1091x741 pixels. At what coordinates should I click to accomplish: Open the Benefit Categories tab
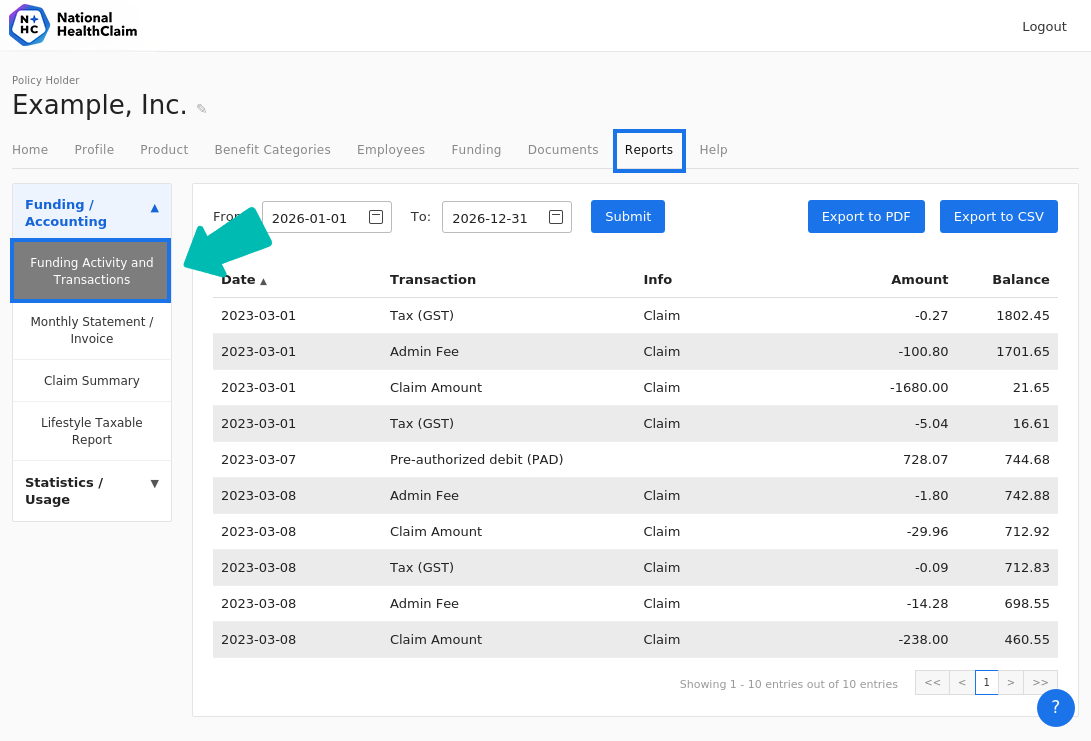pyautogui.click(x=272, y=150)
